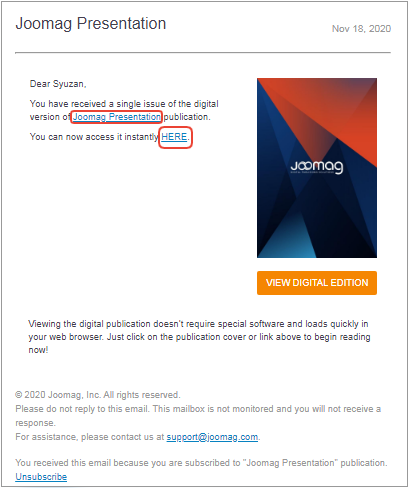The width and height of the screenshot is (409, 488).
Task: Click the Nov 18, 2020 date
Action: tap(361, 29)
